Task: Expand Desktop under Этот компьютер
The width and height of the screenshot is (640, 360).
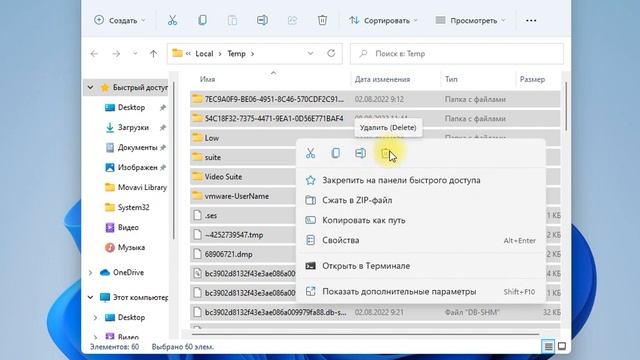Action: coord(95,317)
